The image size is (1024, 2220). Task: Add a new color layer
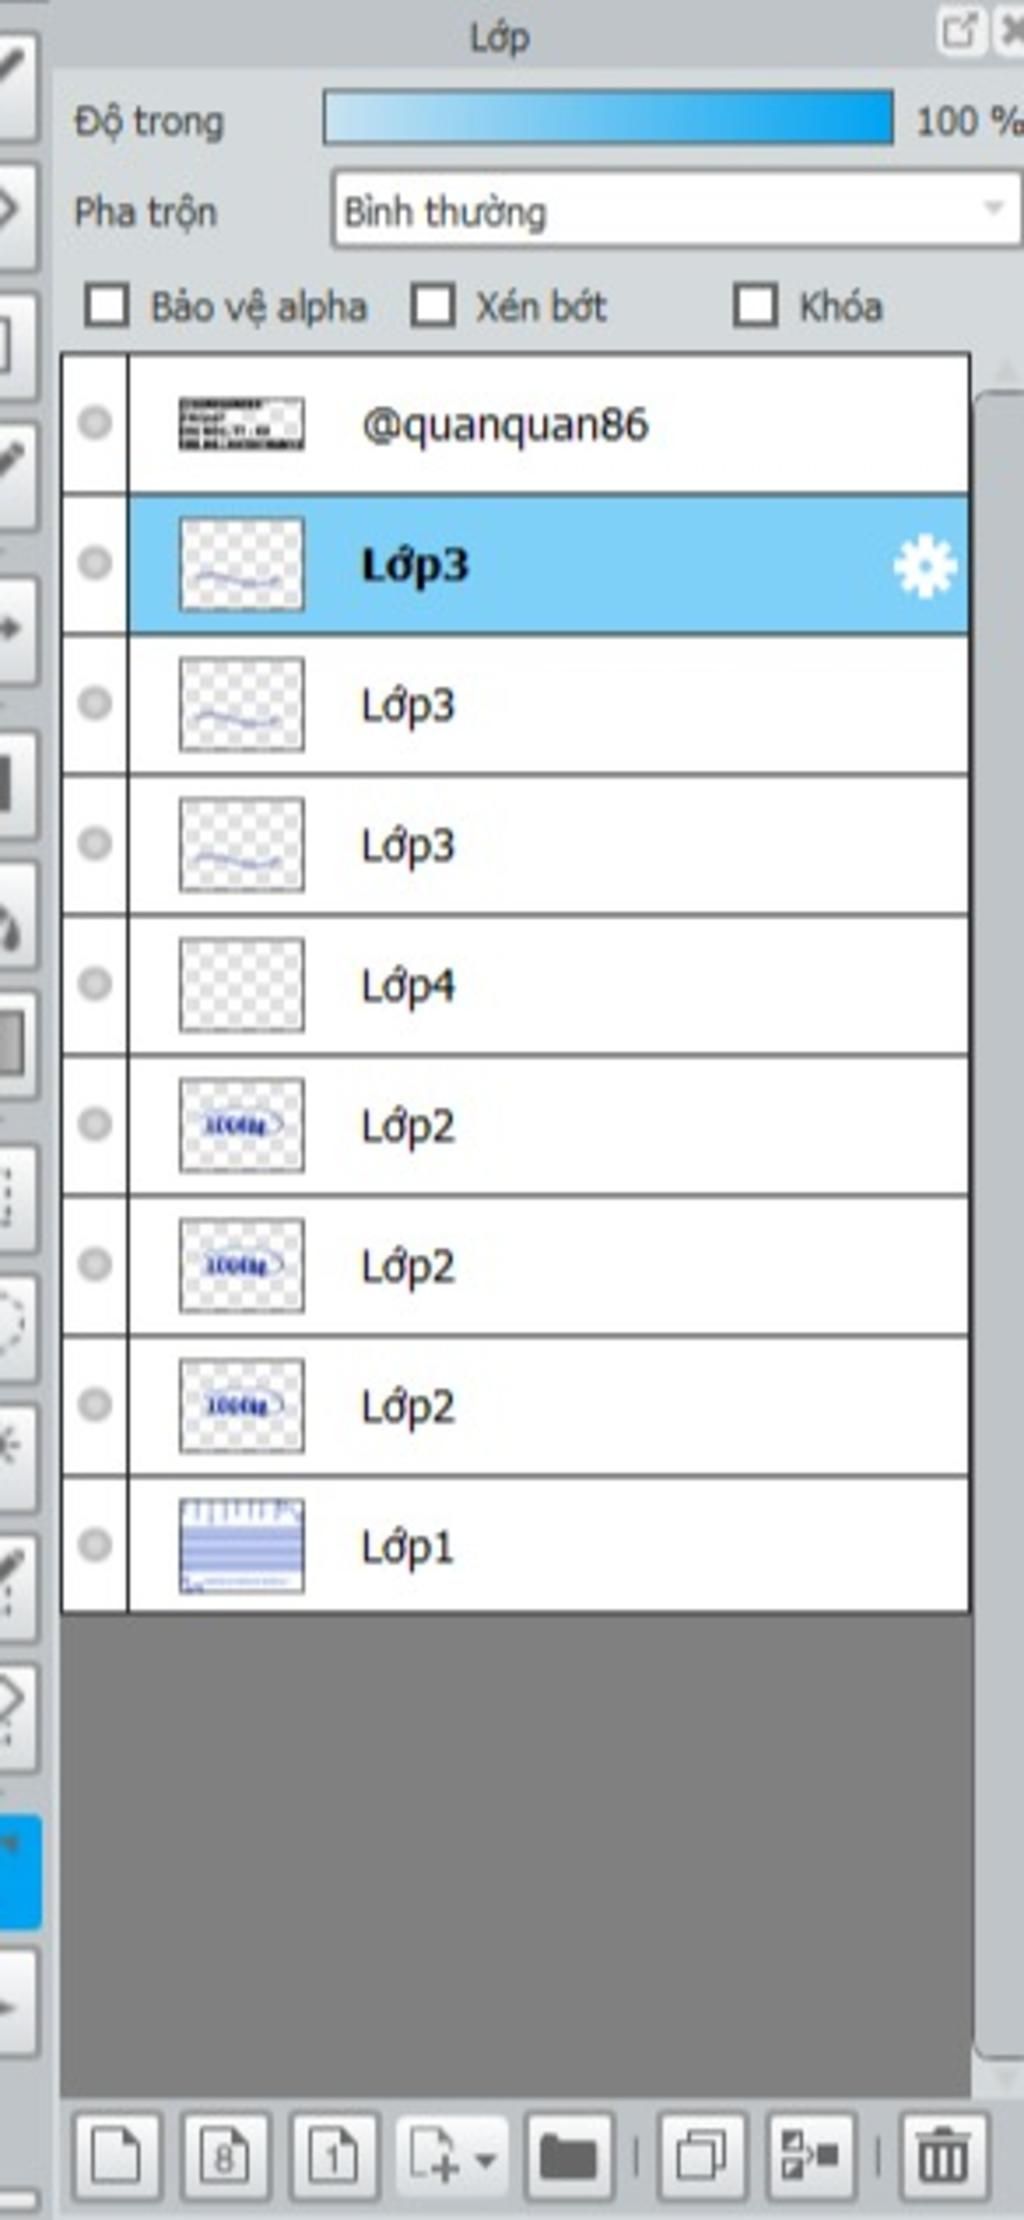117,2156
